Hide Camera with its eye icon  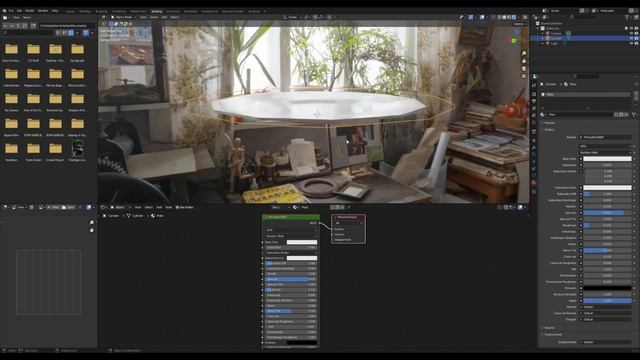(x=631, y=33)
